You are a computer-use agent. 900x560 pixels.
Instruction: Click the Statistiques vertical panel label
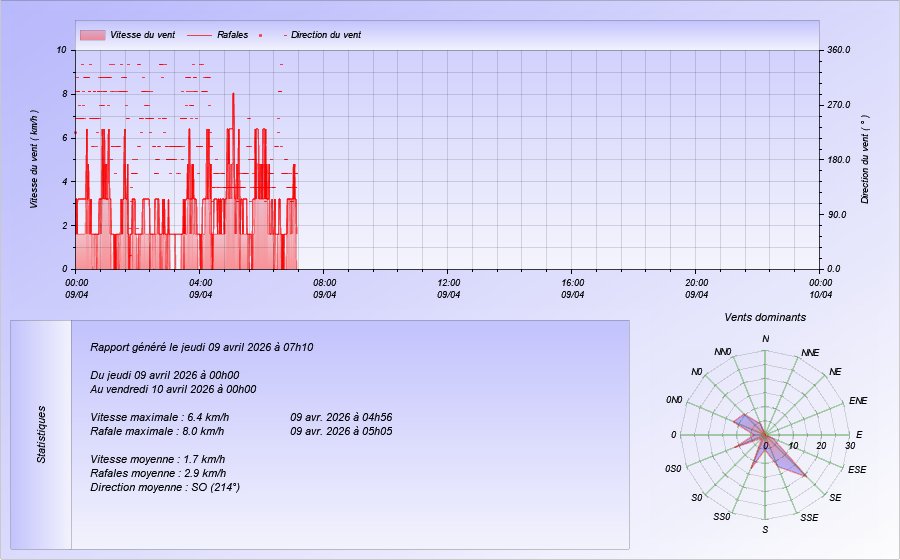(x=41, y=434)
